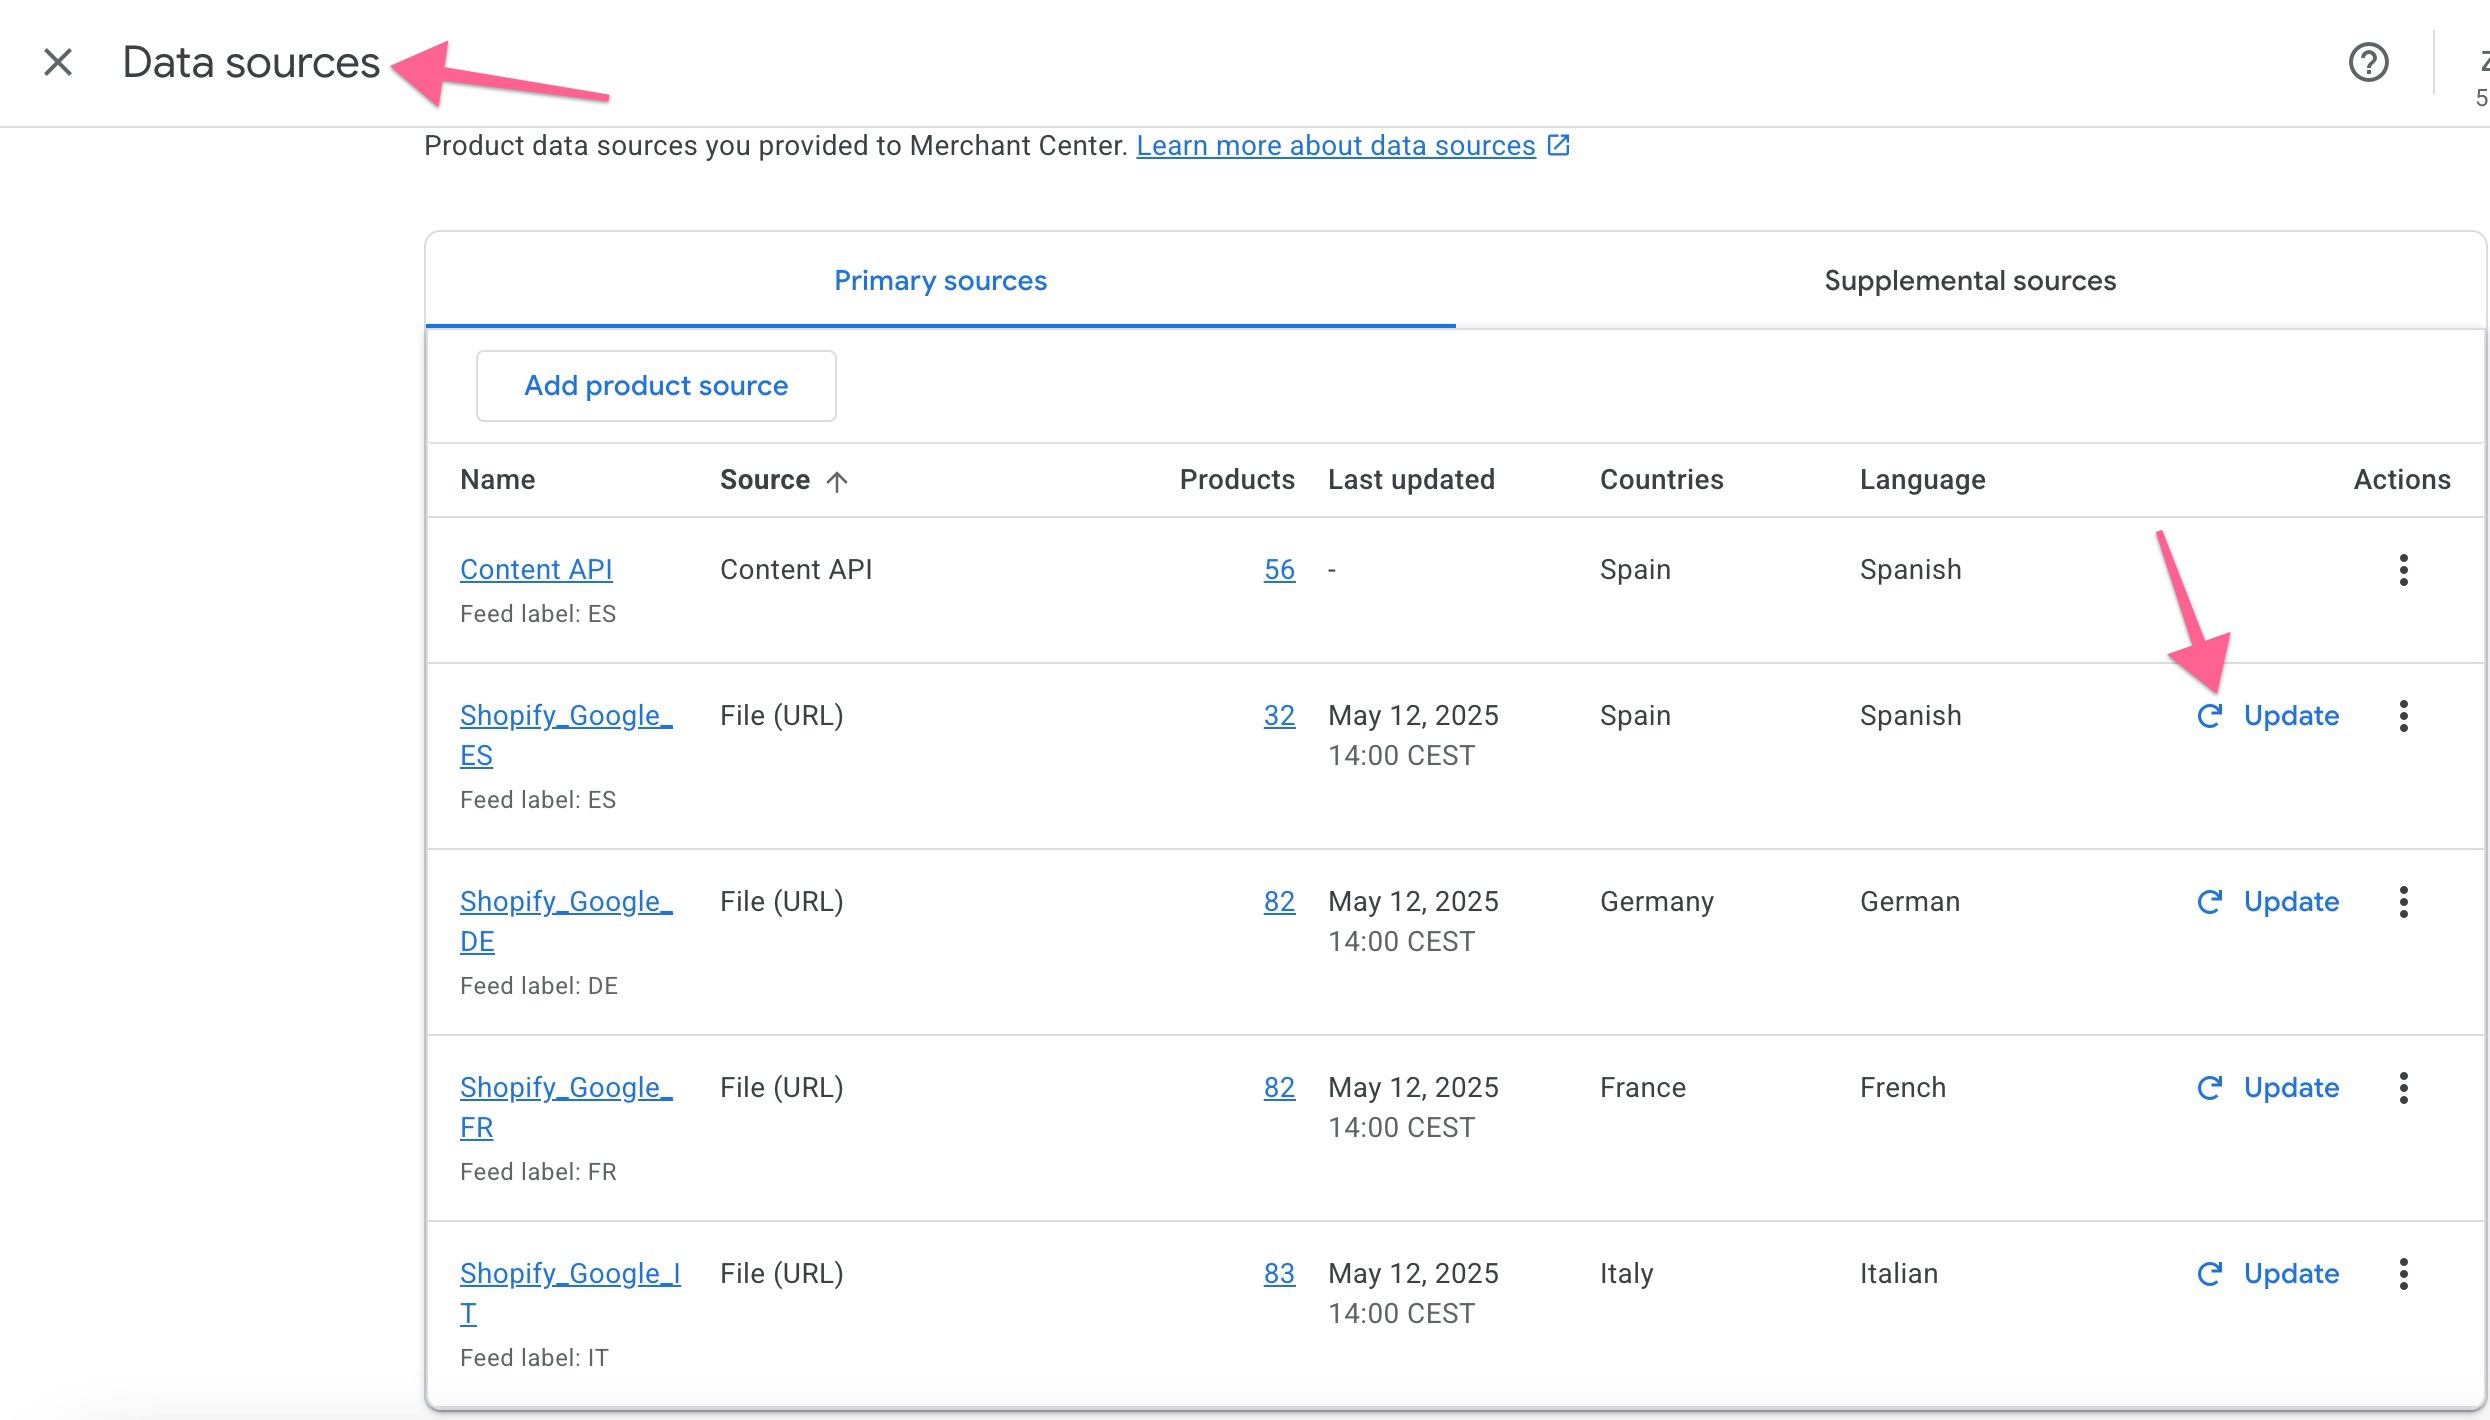Click the Last updated column header

[x=1411, y=480]
